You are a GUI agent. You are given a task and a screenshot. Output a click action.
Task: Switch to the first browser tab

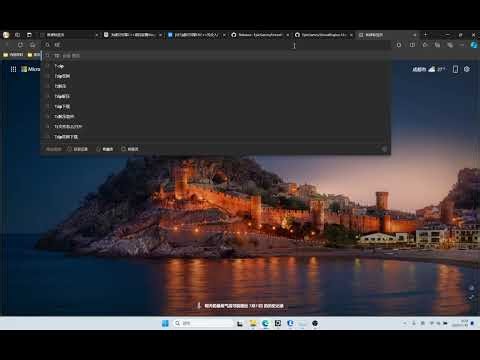[69, 35]
